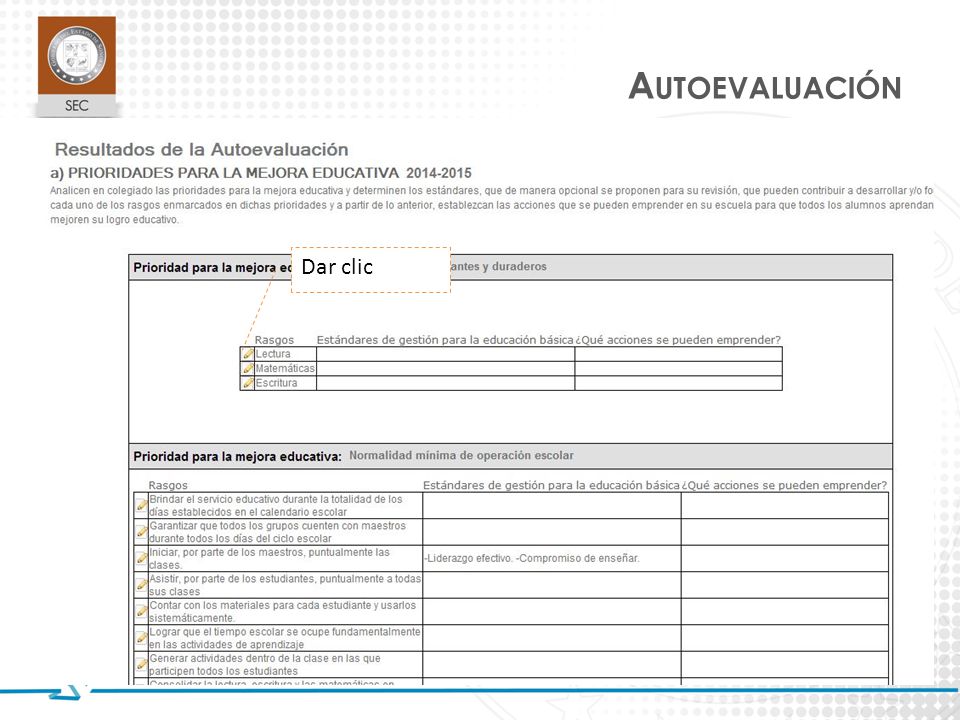This screenshot has width=960, height=720.
Task: Click 'Resultados de la Autoevaluación' heading
Action: (201, 149)
